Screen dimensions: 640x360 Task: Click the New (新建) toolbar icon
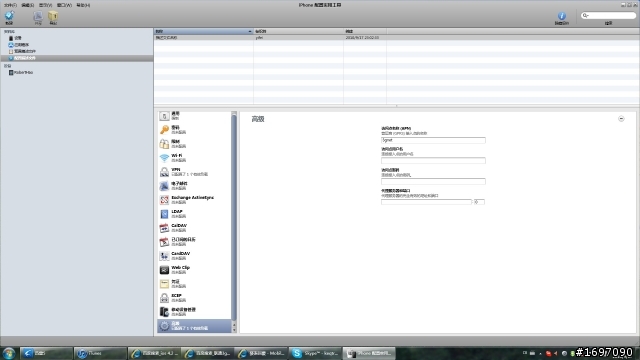point(9,17)
